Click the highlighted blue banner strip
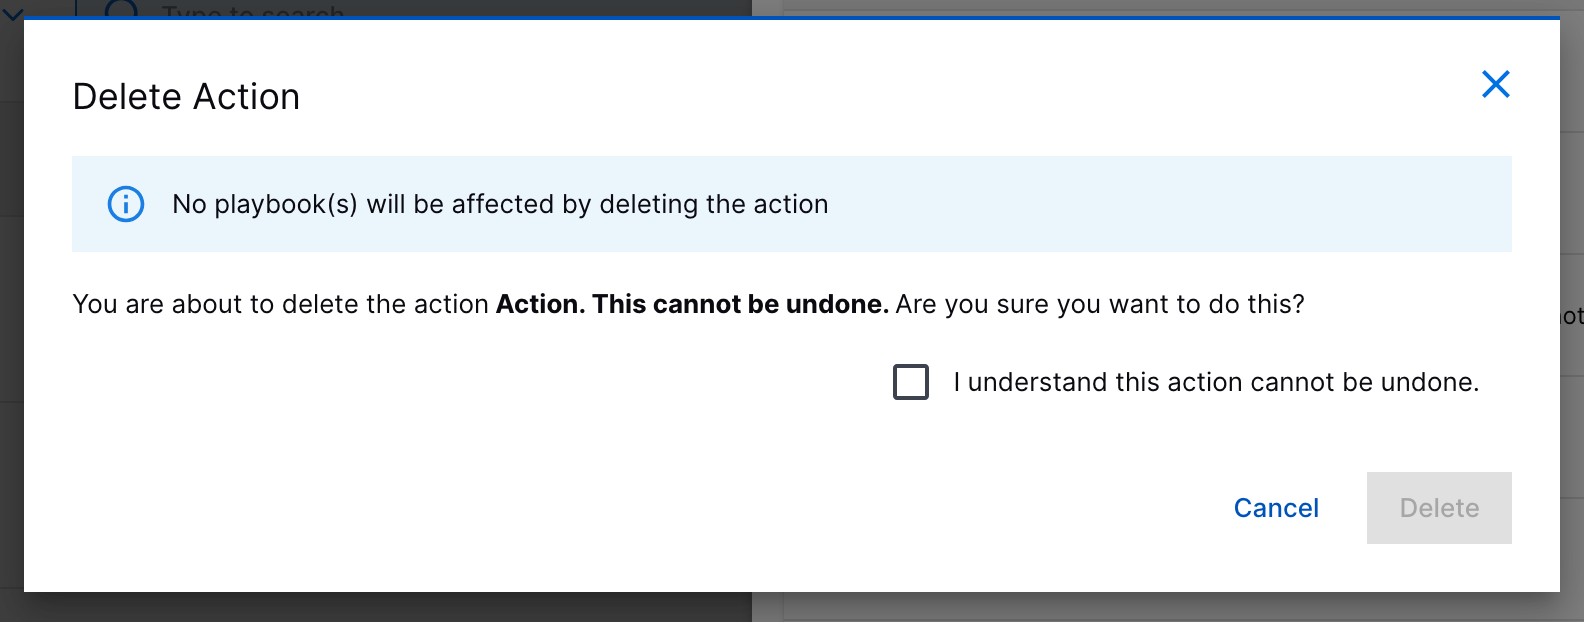This screenshot has width=1584, height=622. tap(790, 204)
